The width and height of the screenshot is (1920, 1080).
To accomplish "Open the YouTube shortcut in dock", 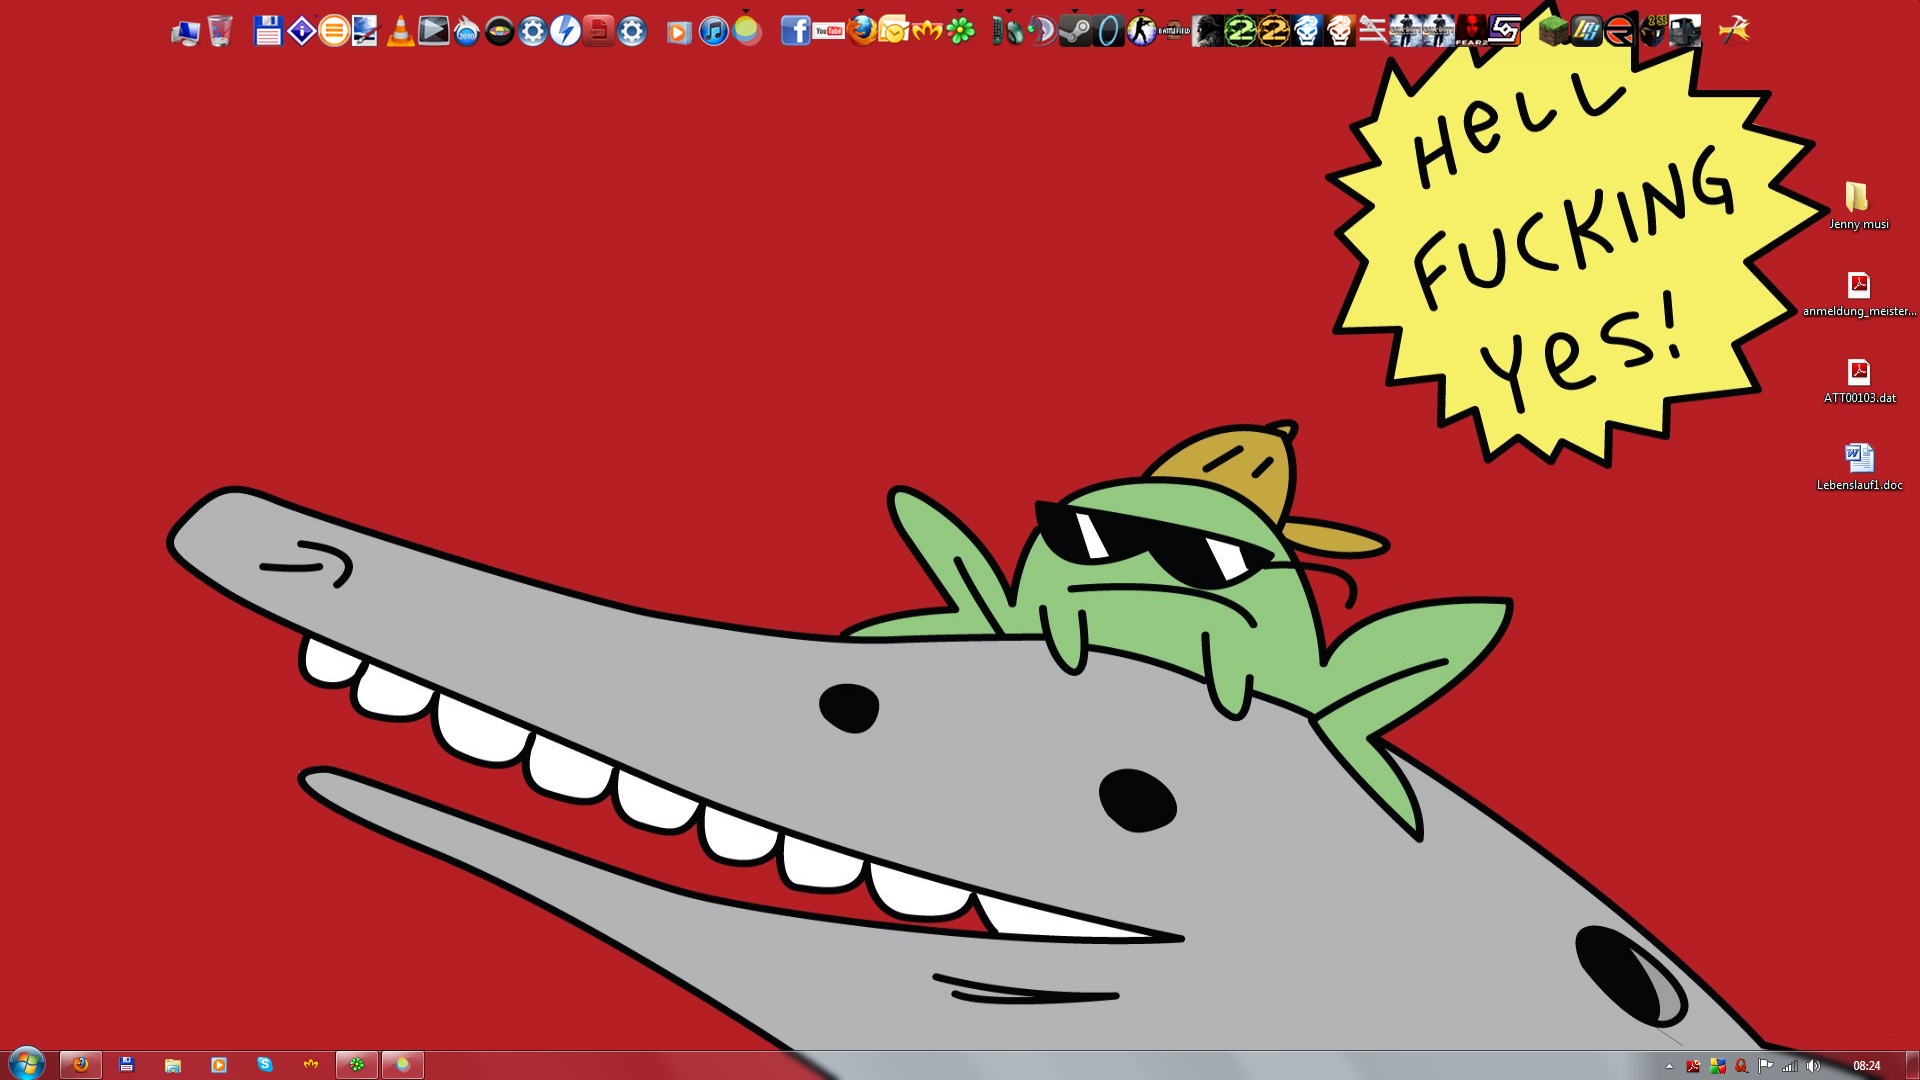I will (828, 31).
